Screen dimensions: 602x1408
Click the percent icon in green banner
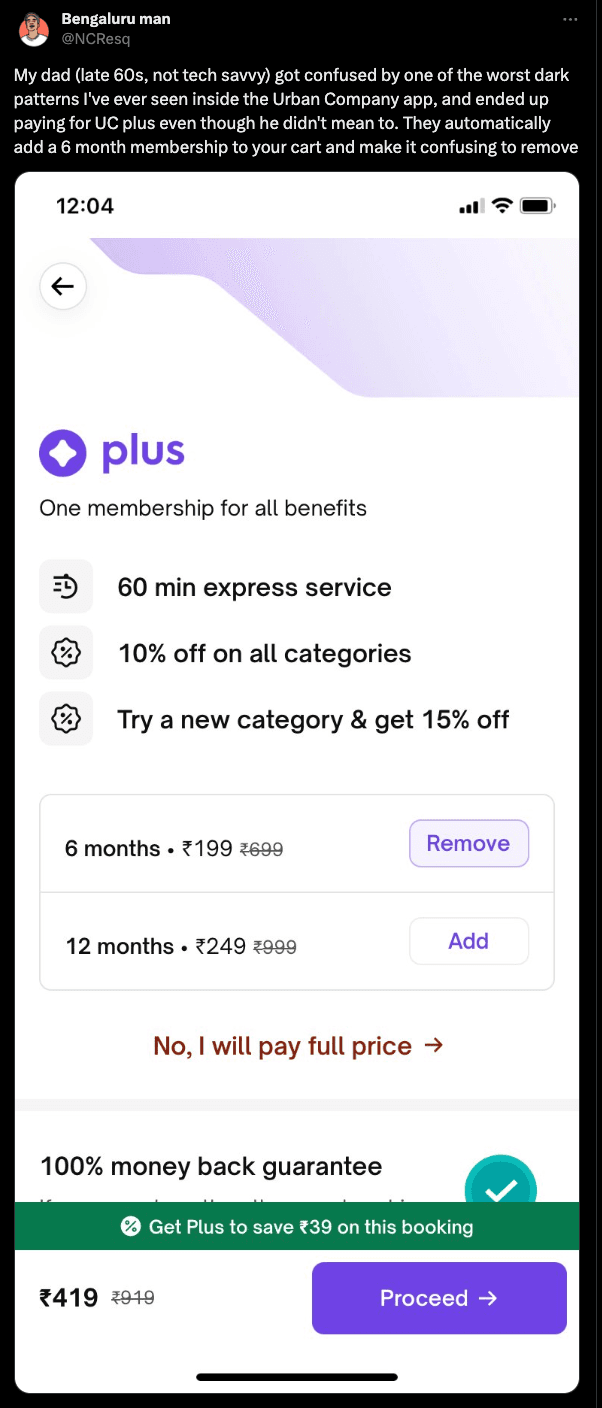[130, 1226]
